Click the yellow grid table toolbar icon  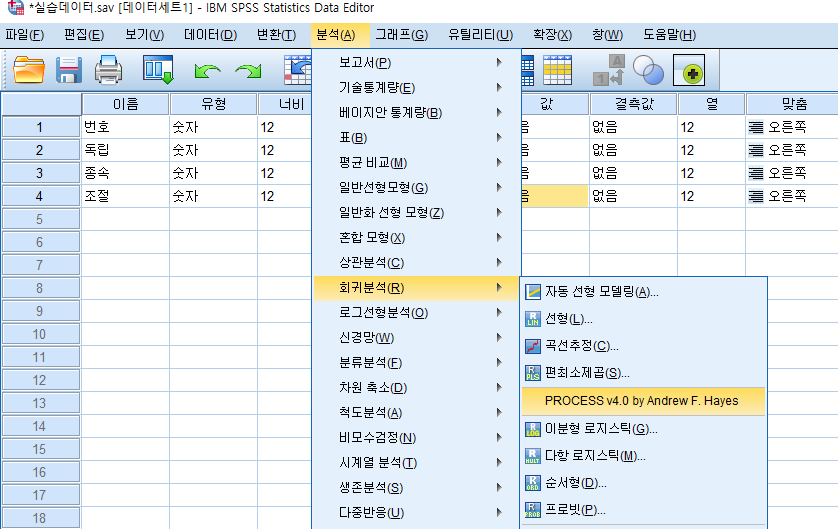point(557,70)
